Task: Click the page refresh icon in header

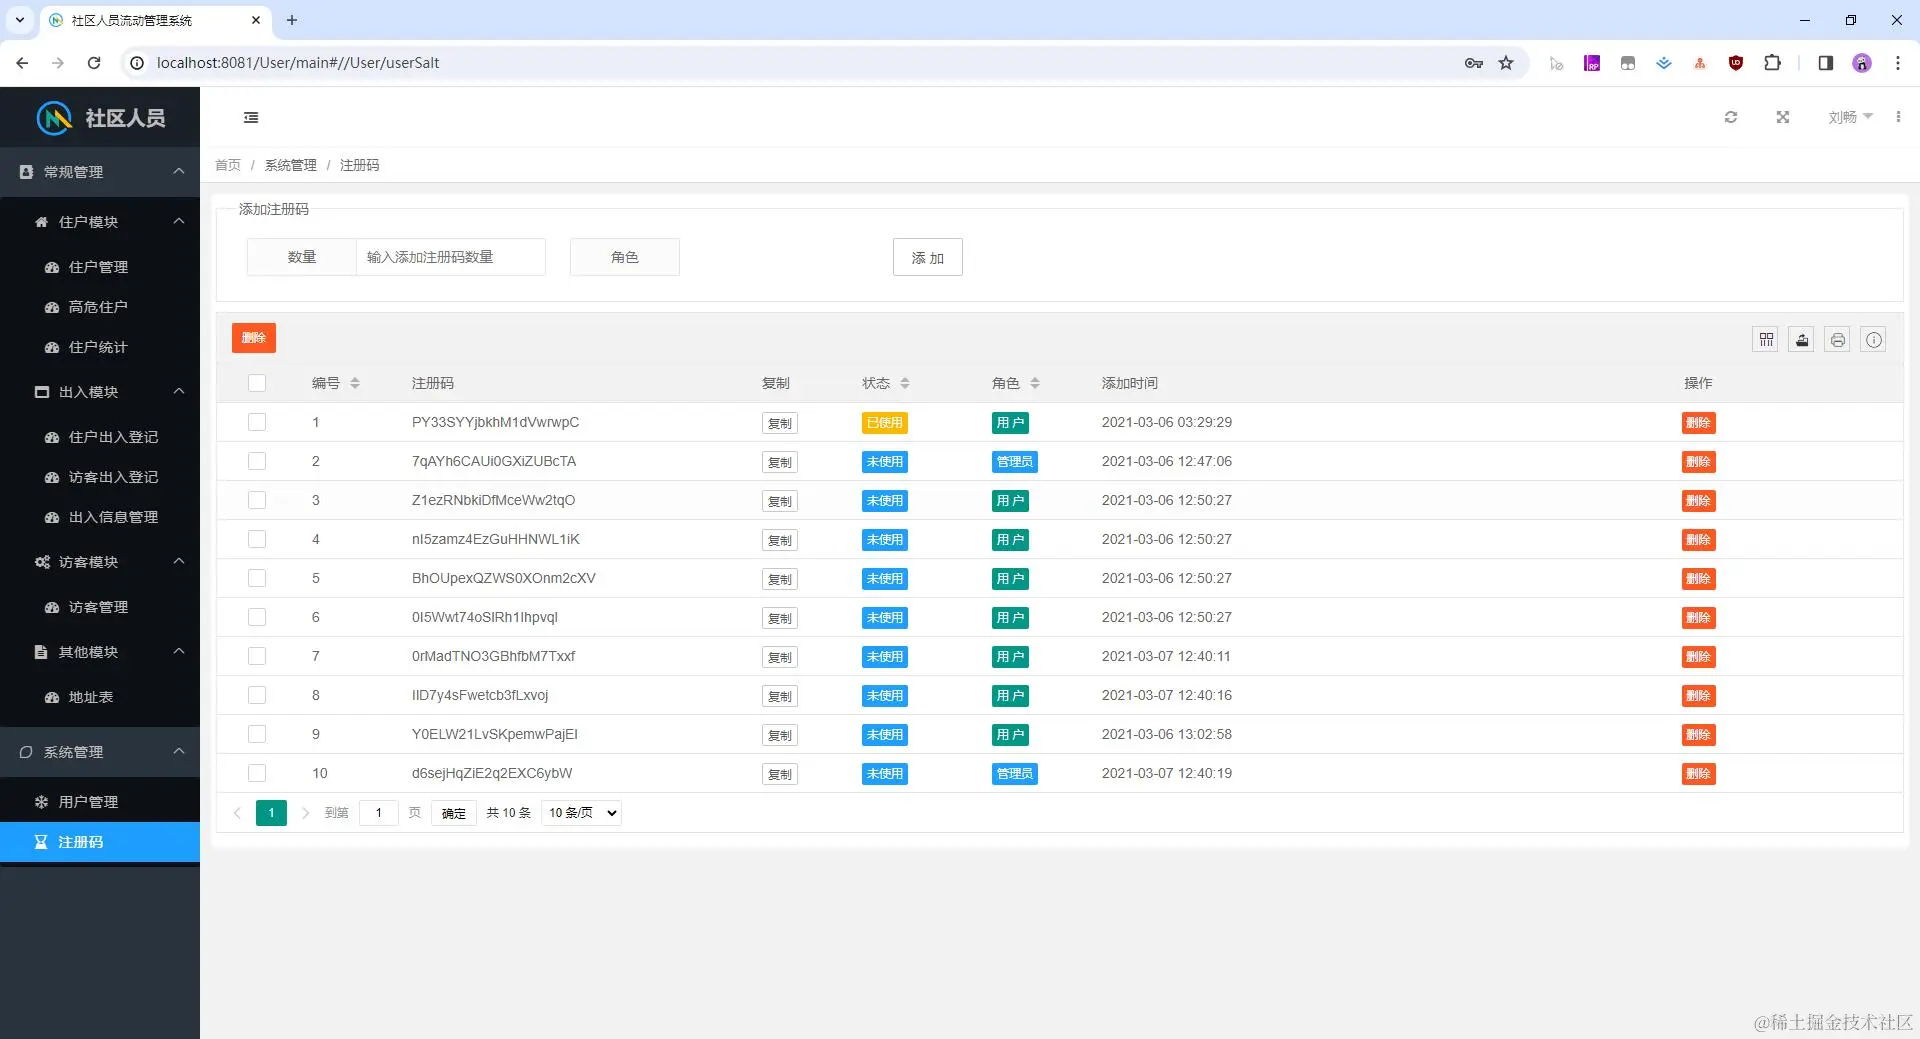Action: coord(1731,117)
